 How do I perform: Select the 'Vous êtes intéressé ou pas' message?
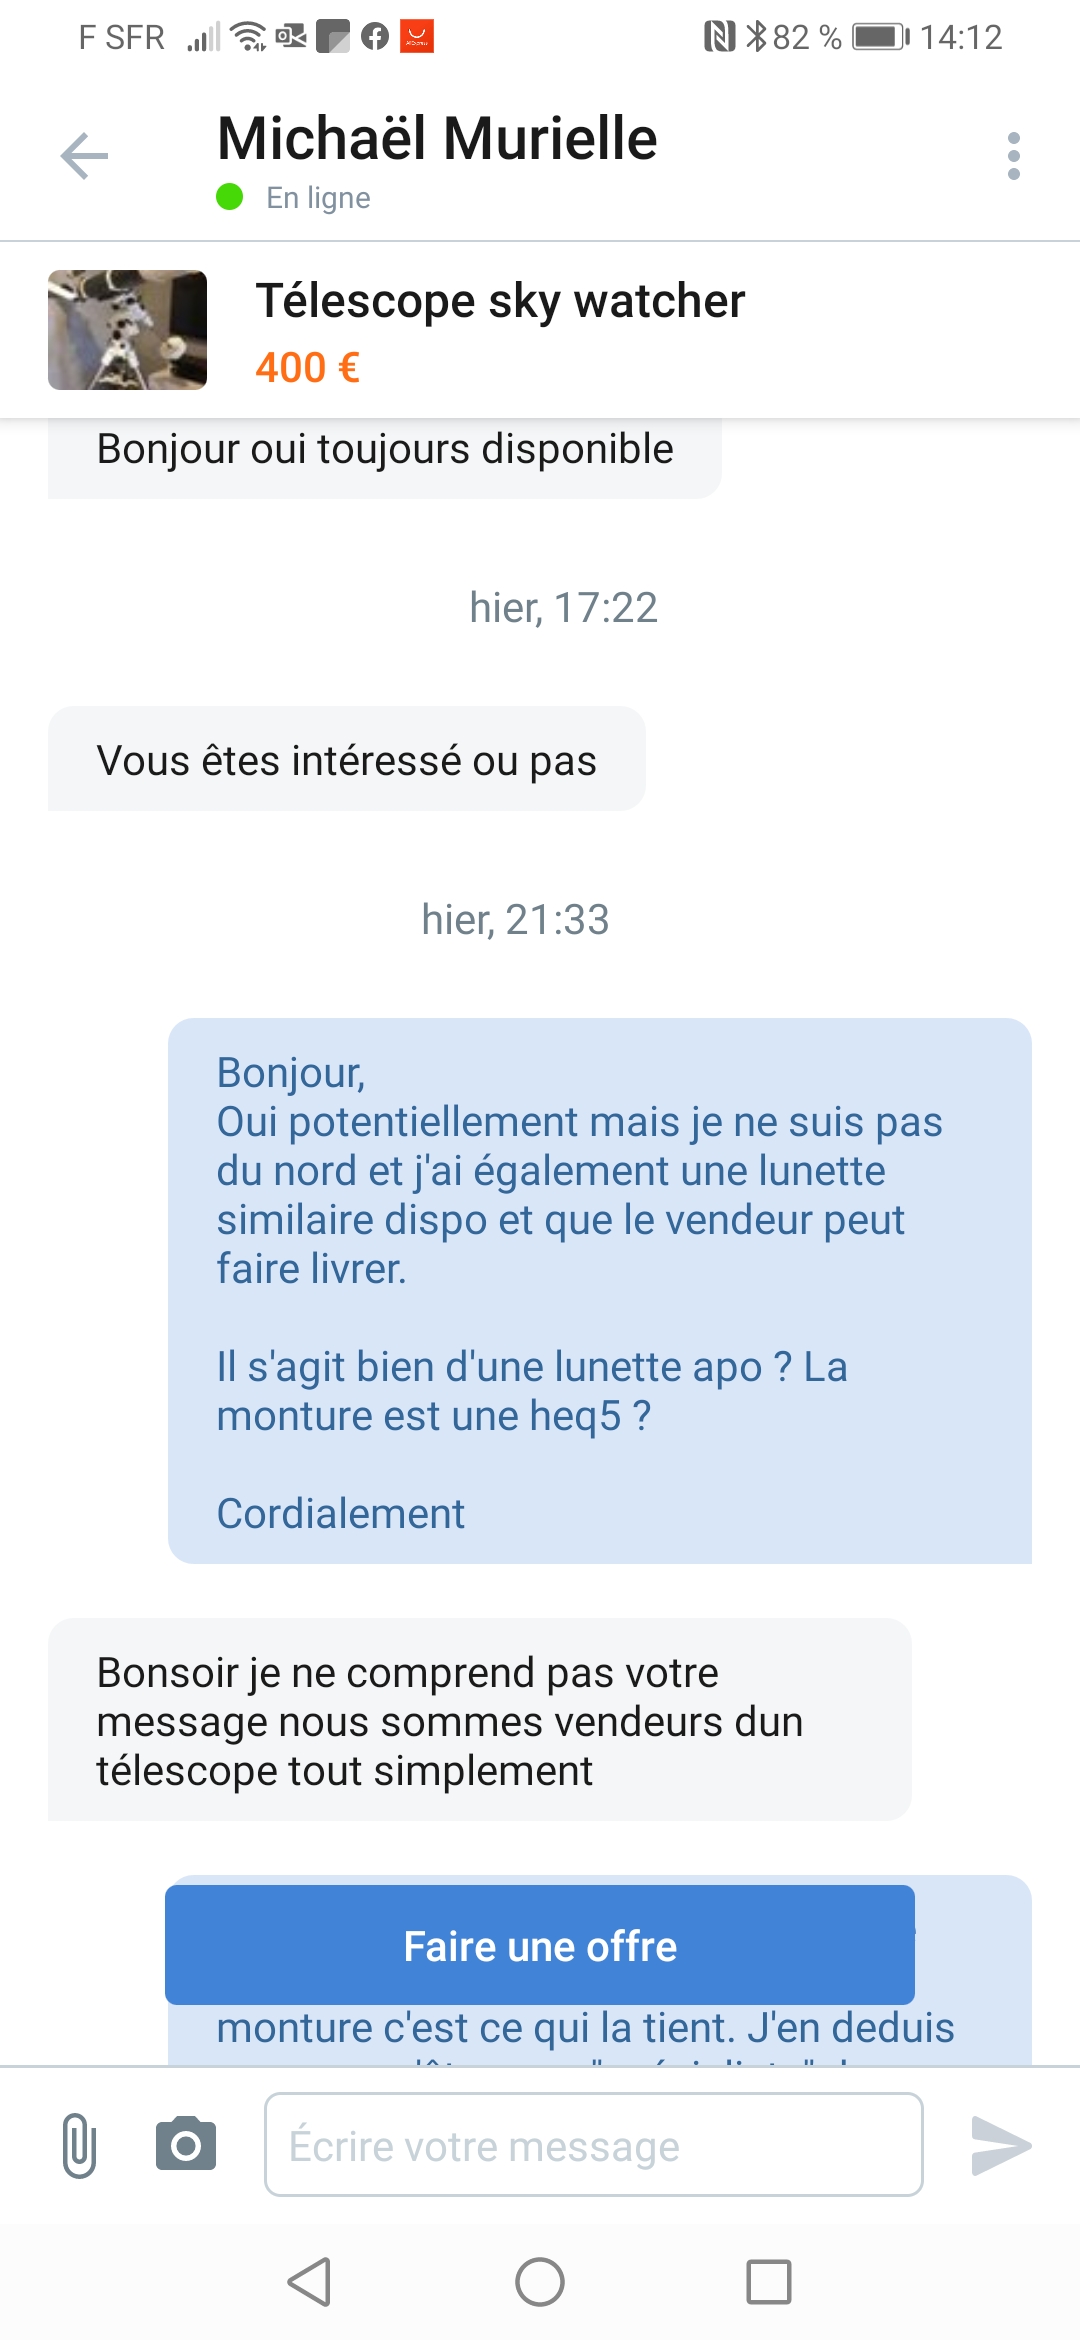pyautogui.click(x=346, y=760)
